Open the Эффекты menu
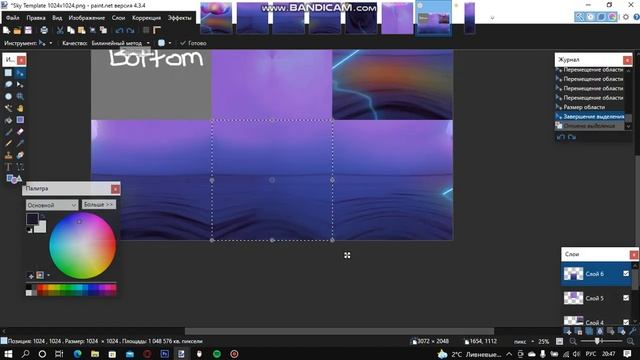The image size is (640, 360). [180, 18]
